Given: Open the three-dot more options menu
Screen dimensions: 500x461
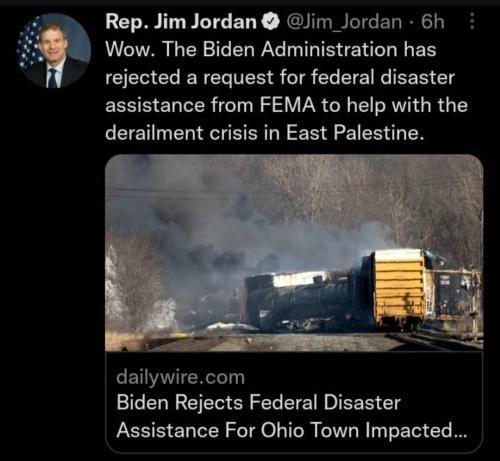Looking at the screenshot, I should [x=472, y=21].
